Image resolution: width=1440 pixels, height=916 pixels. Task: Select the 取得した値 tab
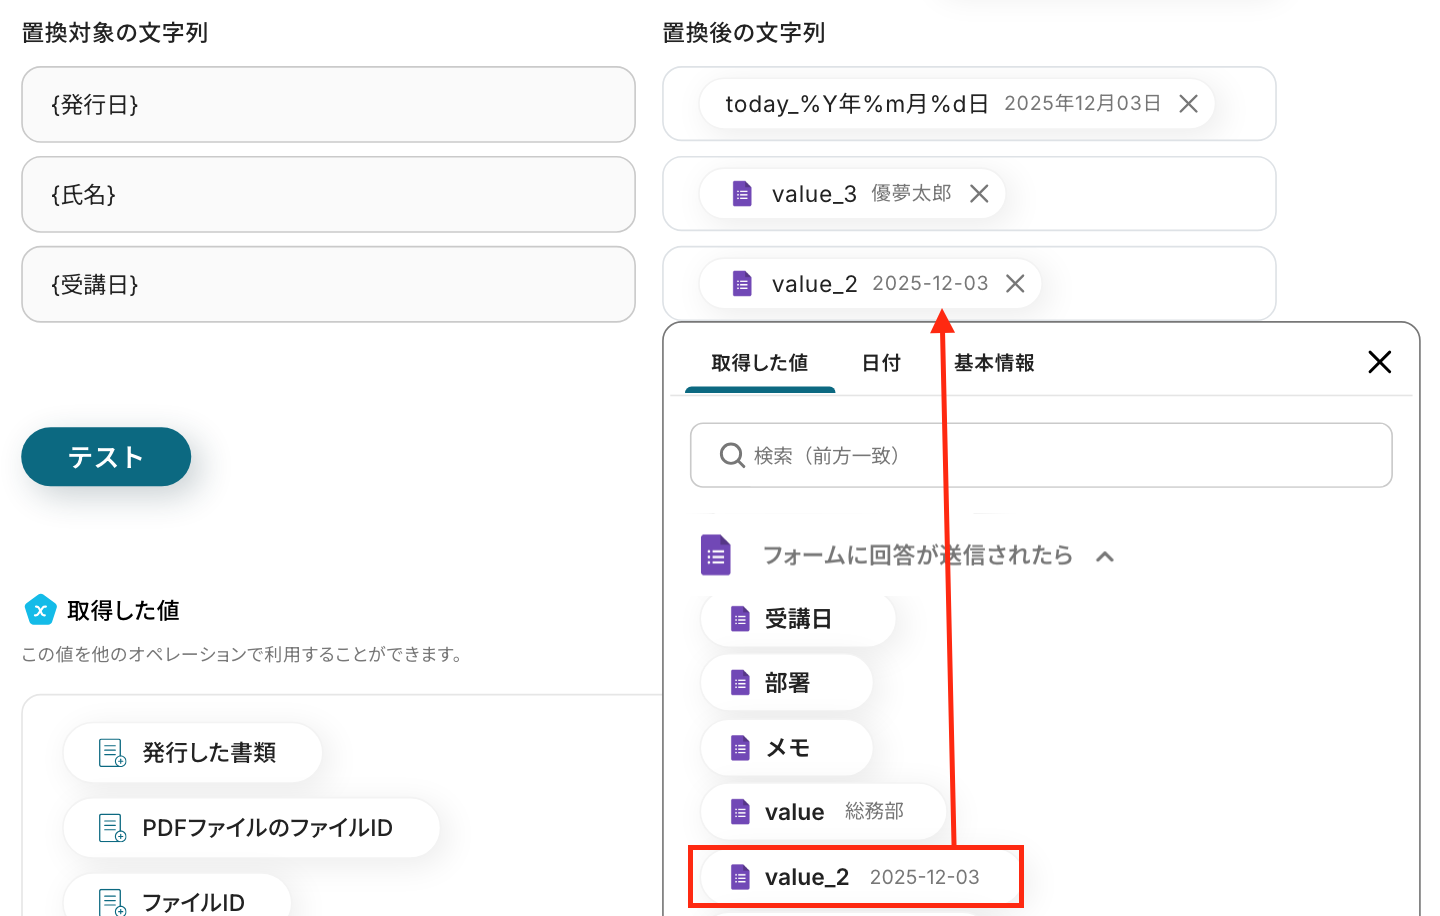point(759,363)
